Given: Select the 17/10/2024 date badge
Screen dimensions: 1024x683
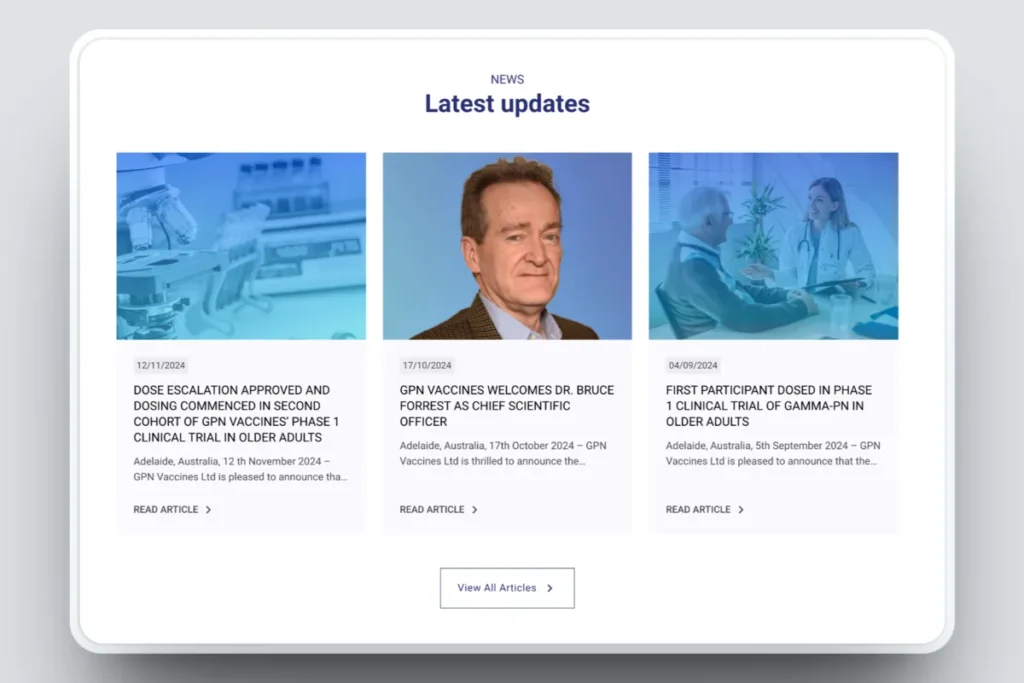Looking at the screenshot, I should tap(427, 366).
